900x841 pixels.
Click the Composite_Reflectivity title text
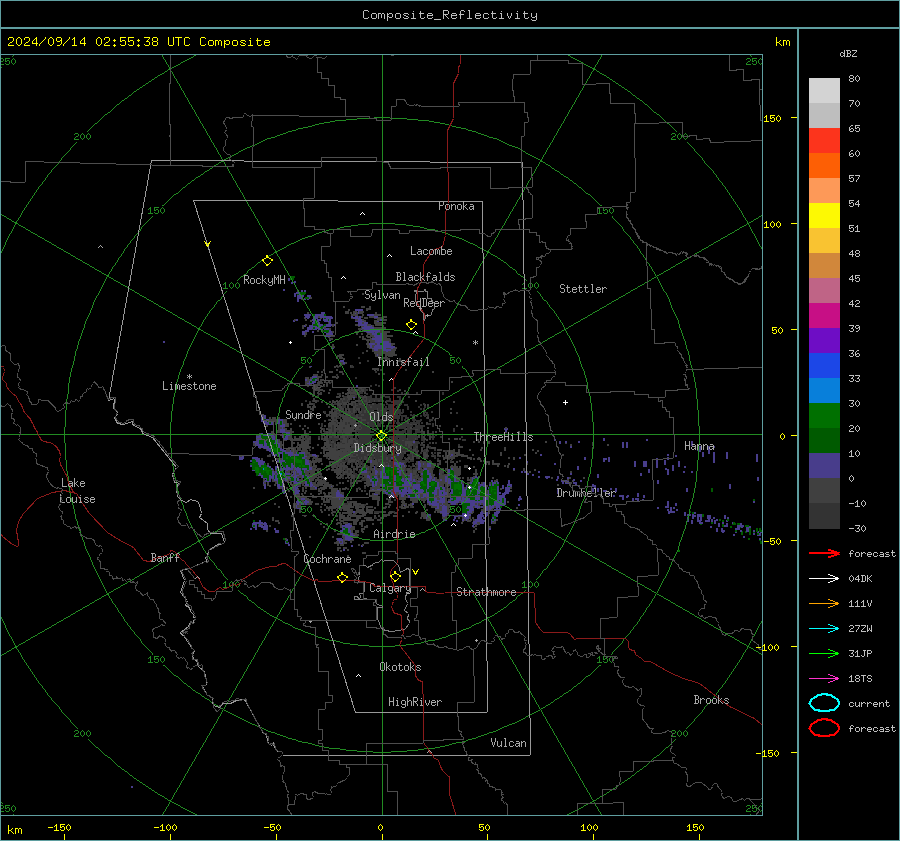point(450,15)
